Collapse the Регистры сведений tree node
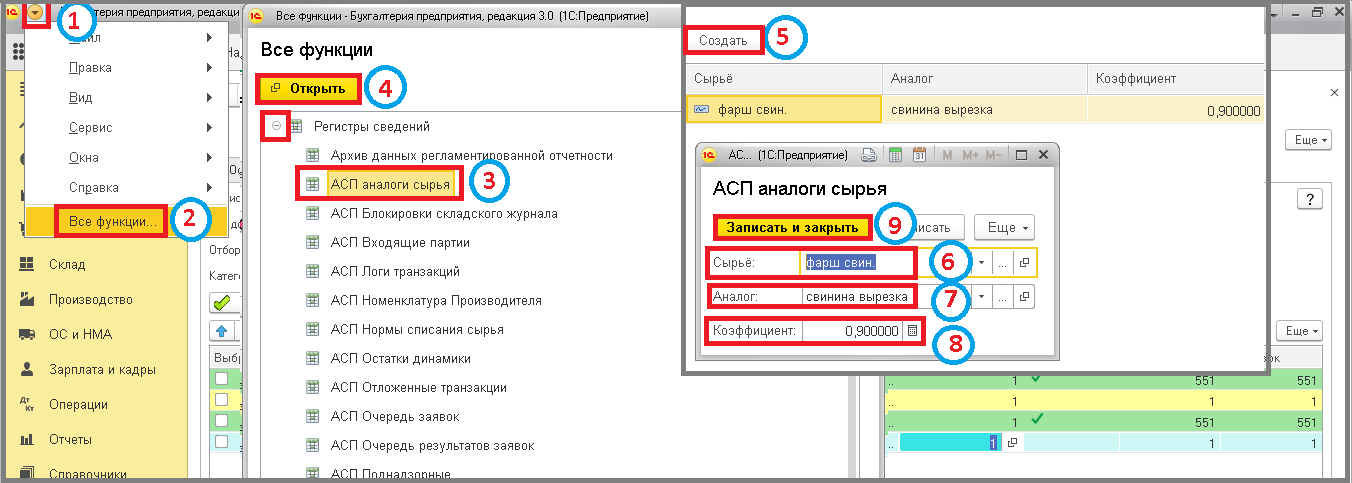The width and height of the screenshot is (1352, 483). tap(275, 126)
